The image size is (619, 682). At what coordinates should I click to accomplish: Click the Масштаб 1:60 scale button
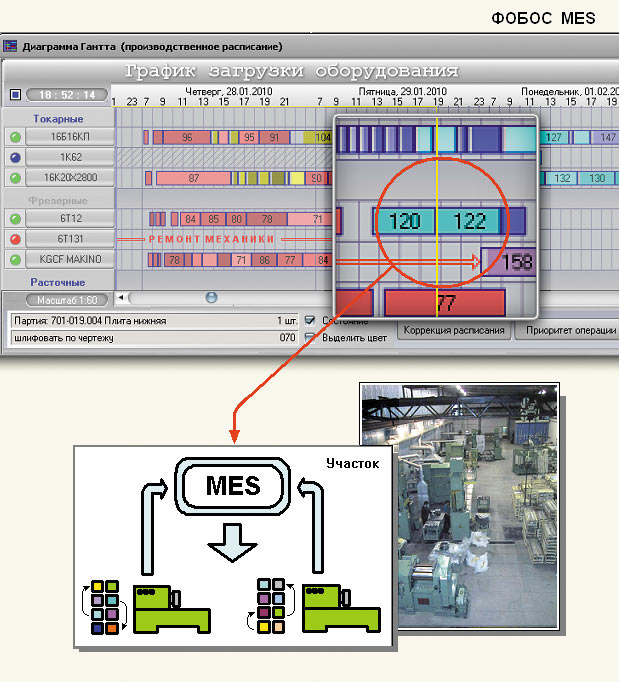coord(67,300)
